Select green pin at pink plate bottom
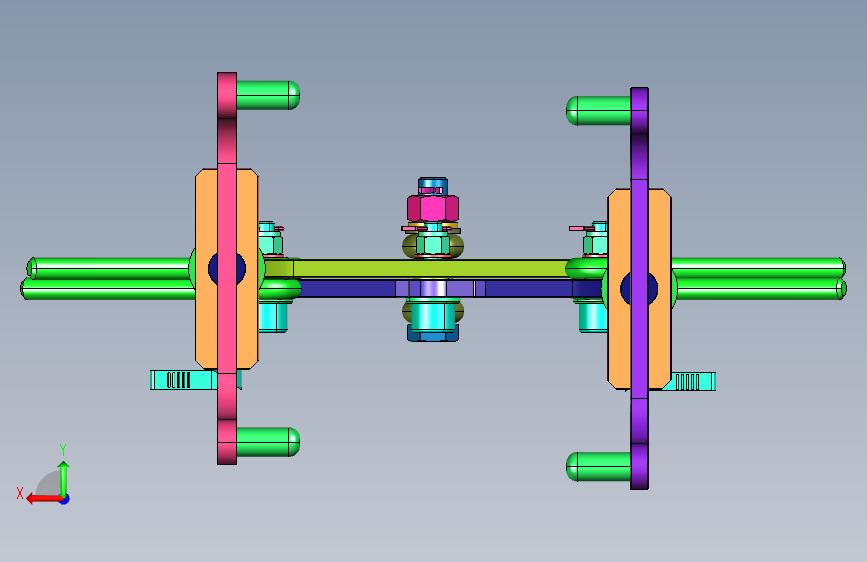Screen dimensions: 867x562 268,442
